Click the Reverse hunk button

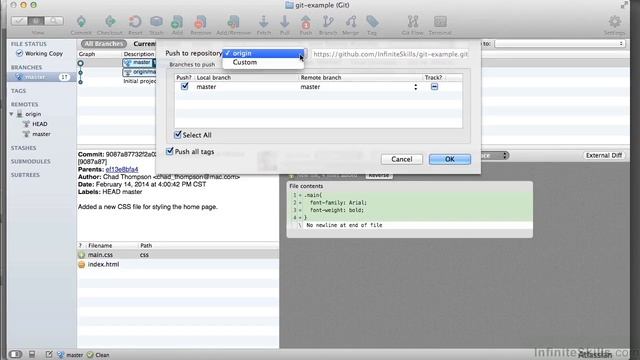(379, 175)
